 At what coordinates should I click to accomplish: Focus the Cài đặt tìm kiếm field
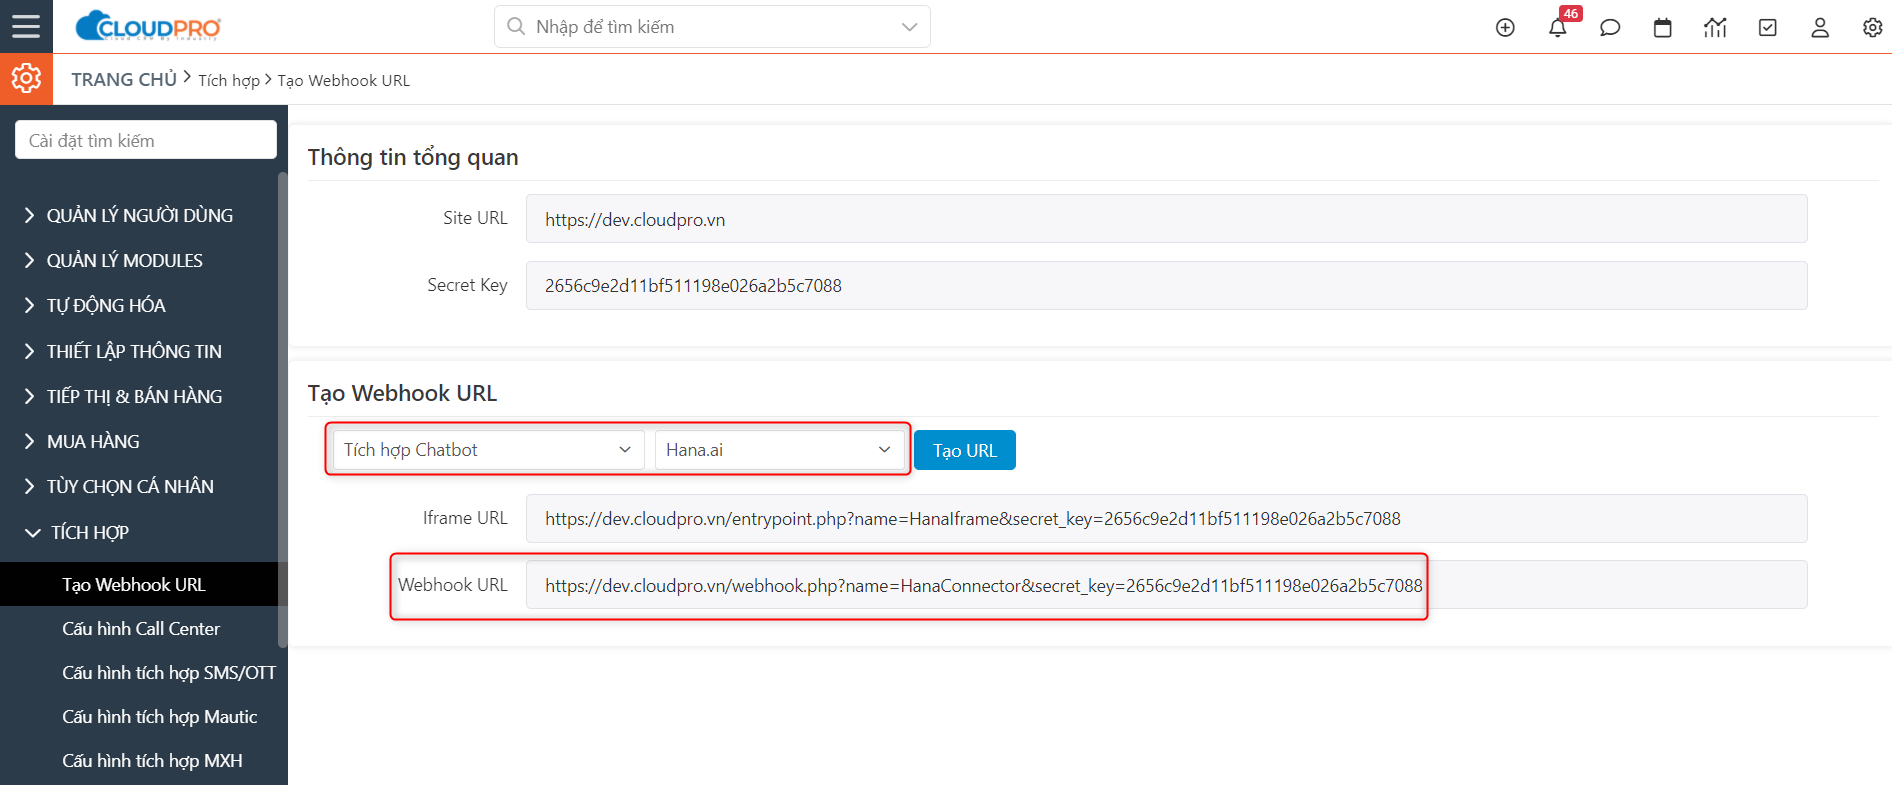point(146,140)
